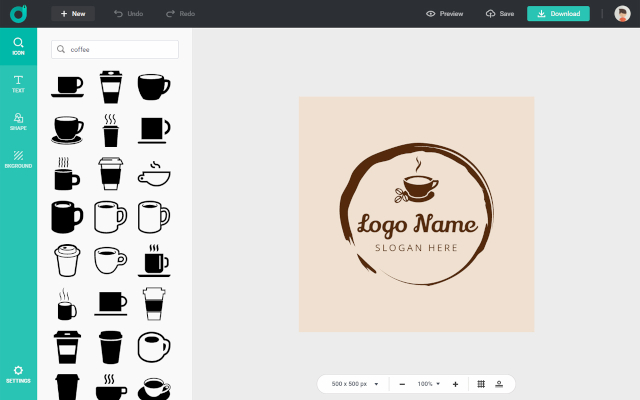Image resolution: width=640 pixels, height=400 pixels.
Task: Preview the logo design
Action: (x=444, y=13)
